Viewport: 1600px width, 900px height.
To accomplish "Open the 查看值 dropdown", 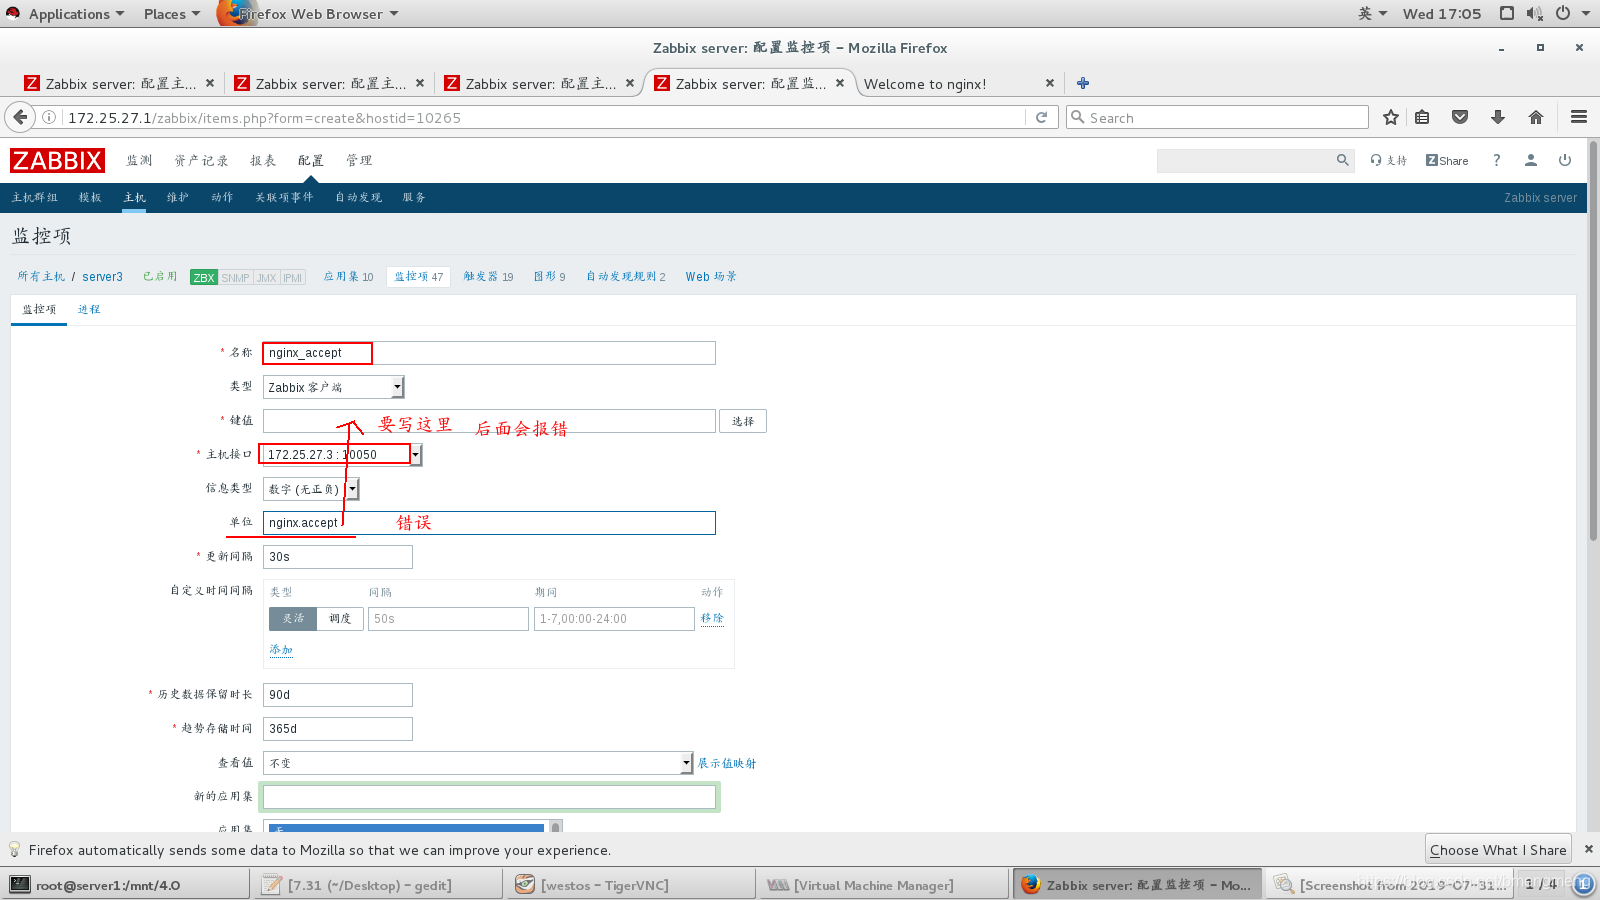I will coord(478,763).
